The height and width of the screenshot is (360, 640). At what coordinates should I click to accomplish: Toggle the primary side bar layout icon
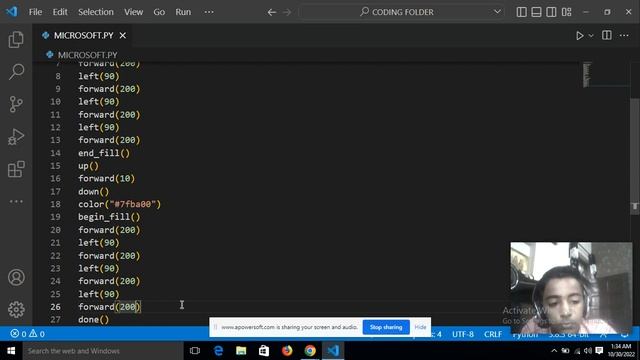click(521, 12)
